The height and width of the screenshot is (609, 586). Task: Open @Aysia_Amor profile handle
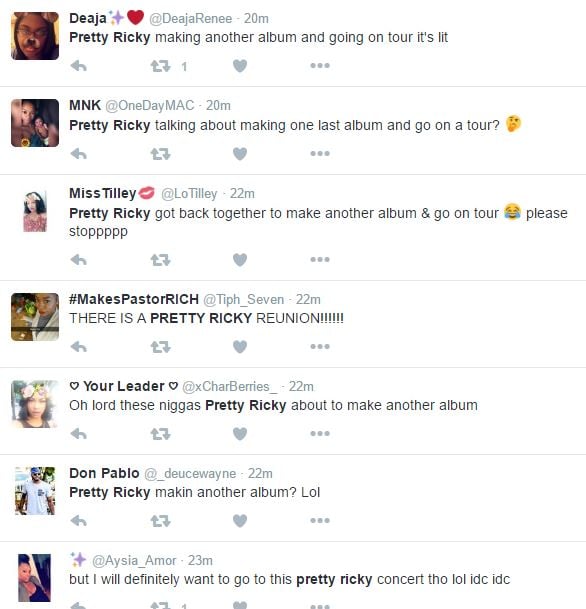point(134,560)
